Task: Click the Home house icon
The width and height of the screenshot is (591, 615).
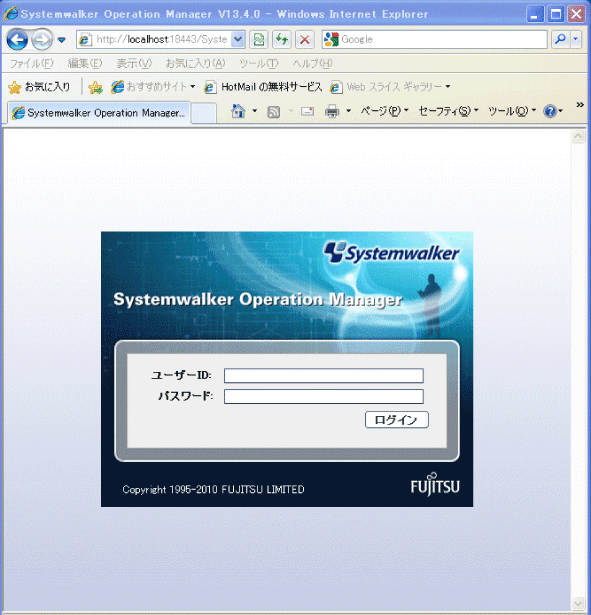Action: click(238, 112)
